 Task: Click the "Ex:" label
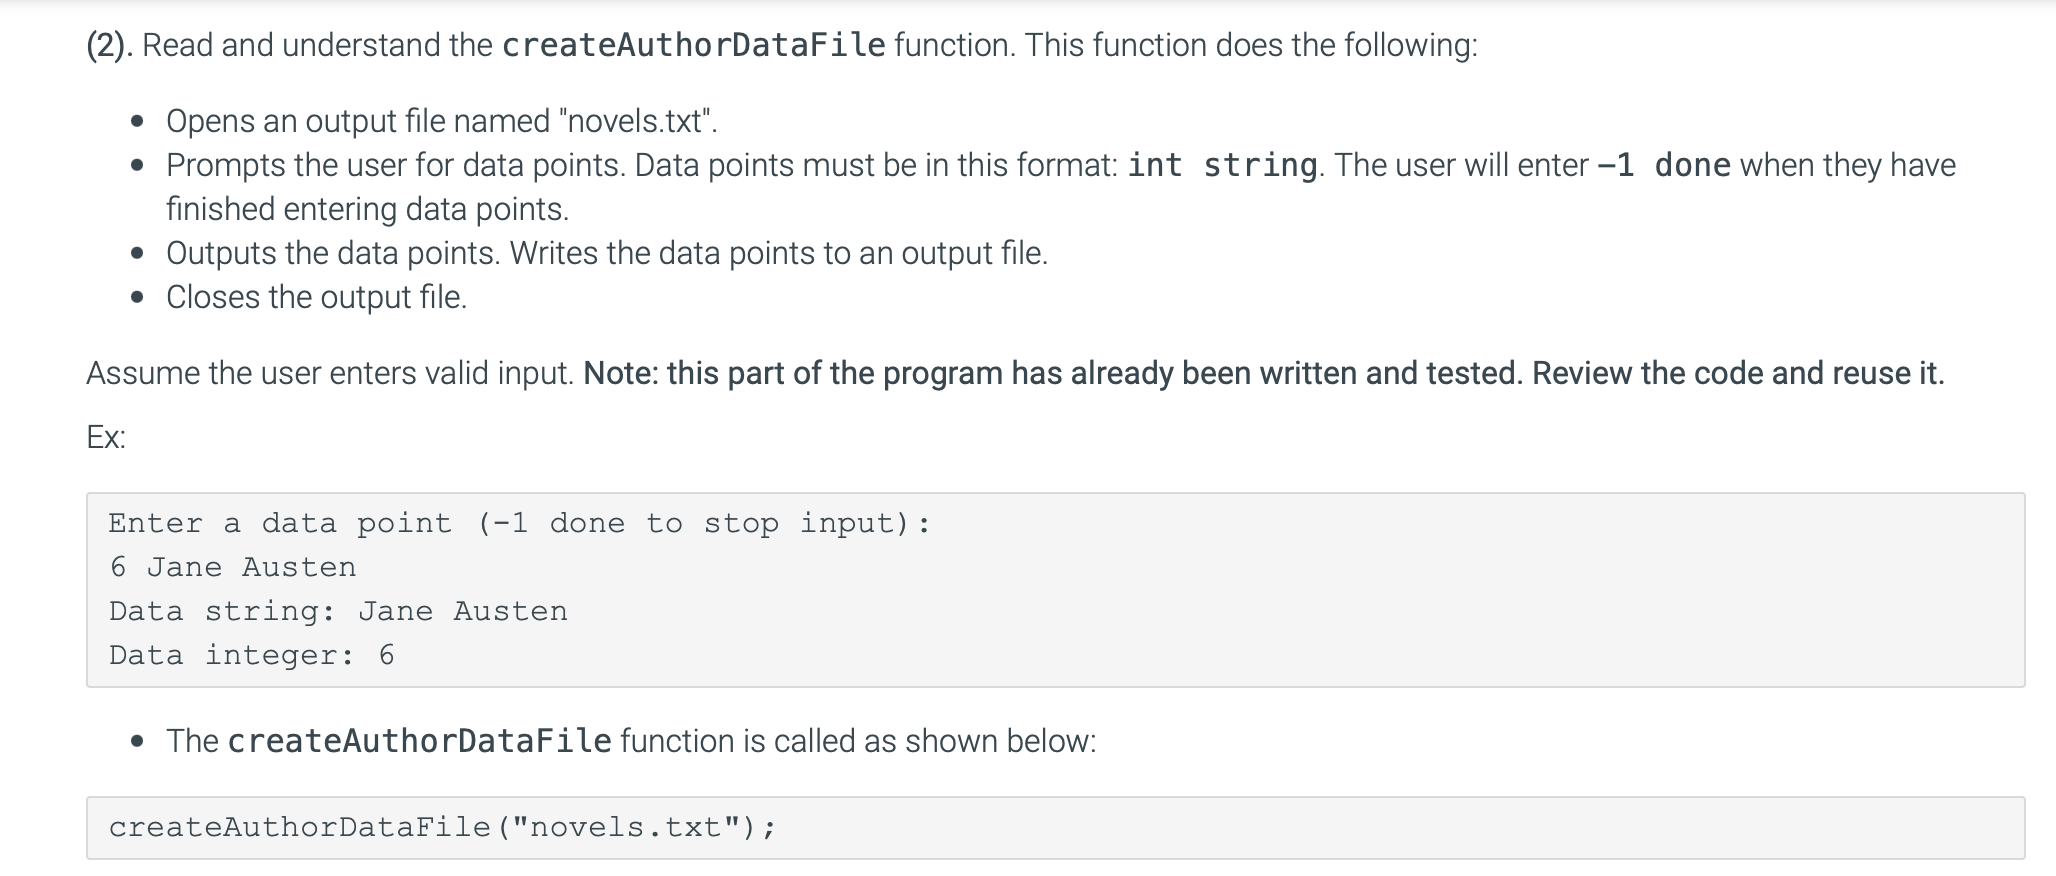tap(106, 437)
